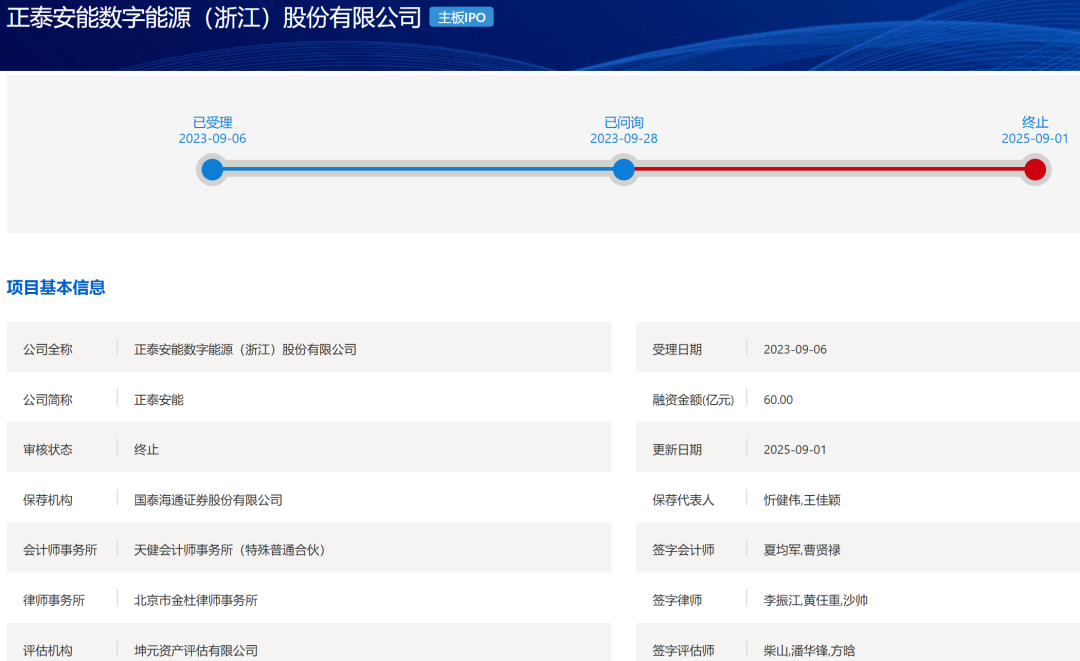The width and height of the screenshot is (1080, 661).
Task: Click the 签字律师 field label
Action: 677,600
